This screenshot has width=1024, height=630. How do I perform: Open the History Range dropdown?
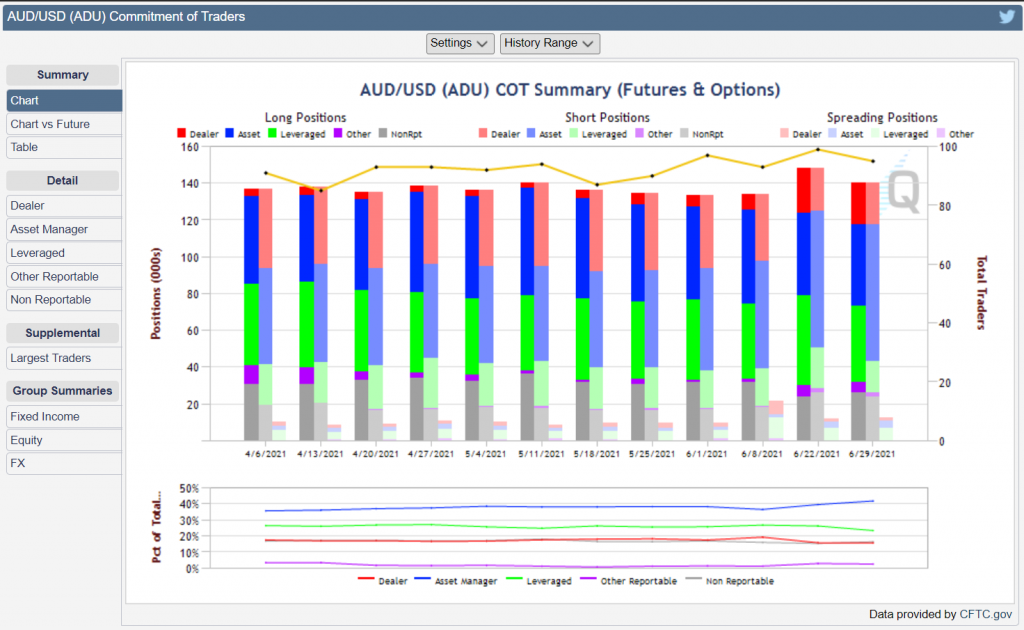tap(550, 43)
